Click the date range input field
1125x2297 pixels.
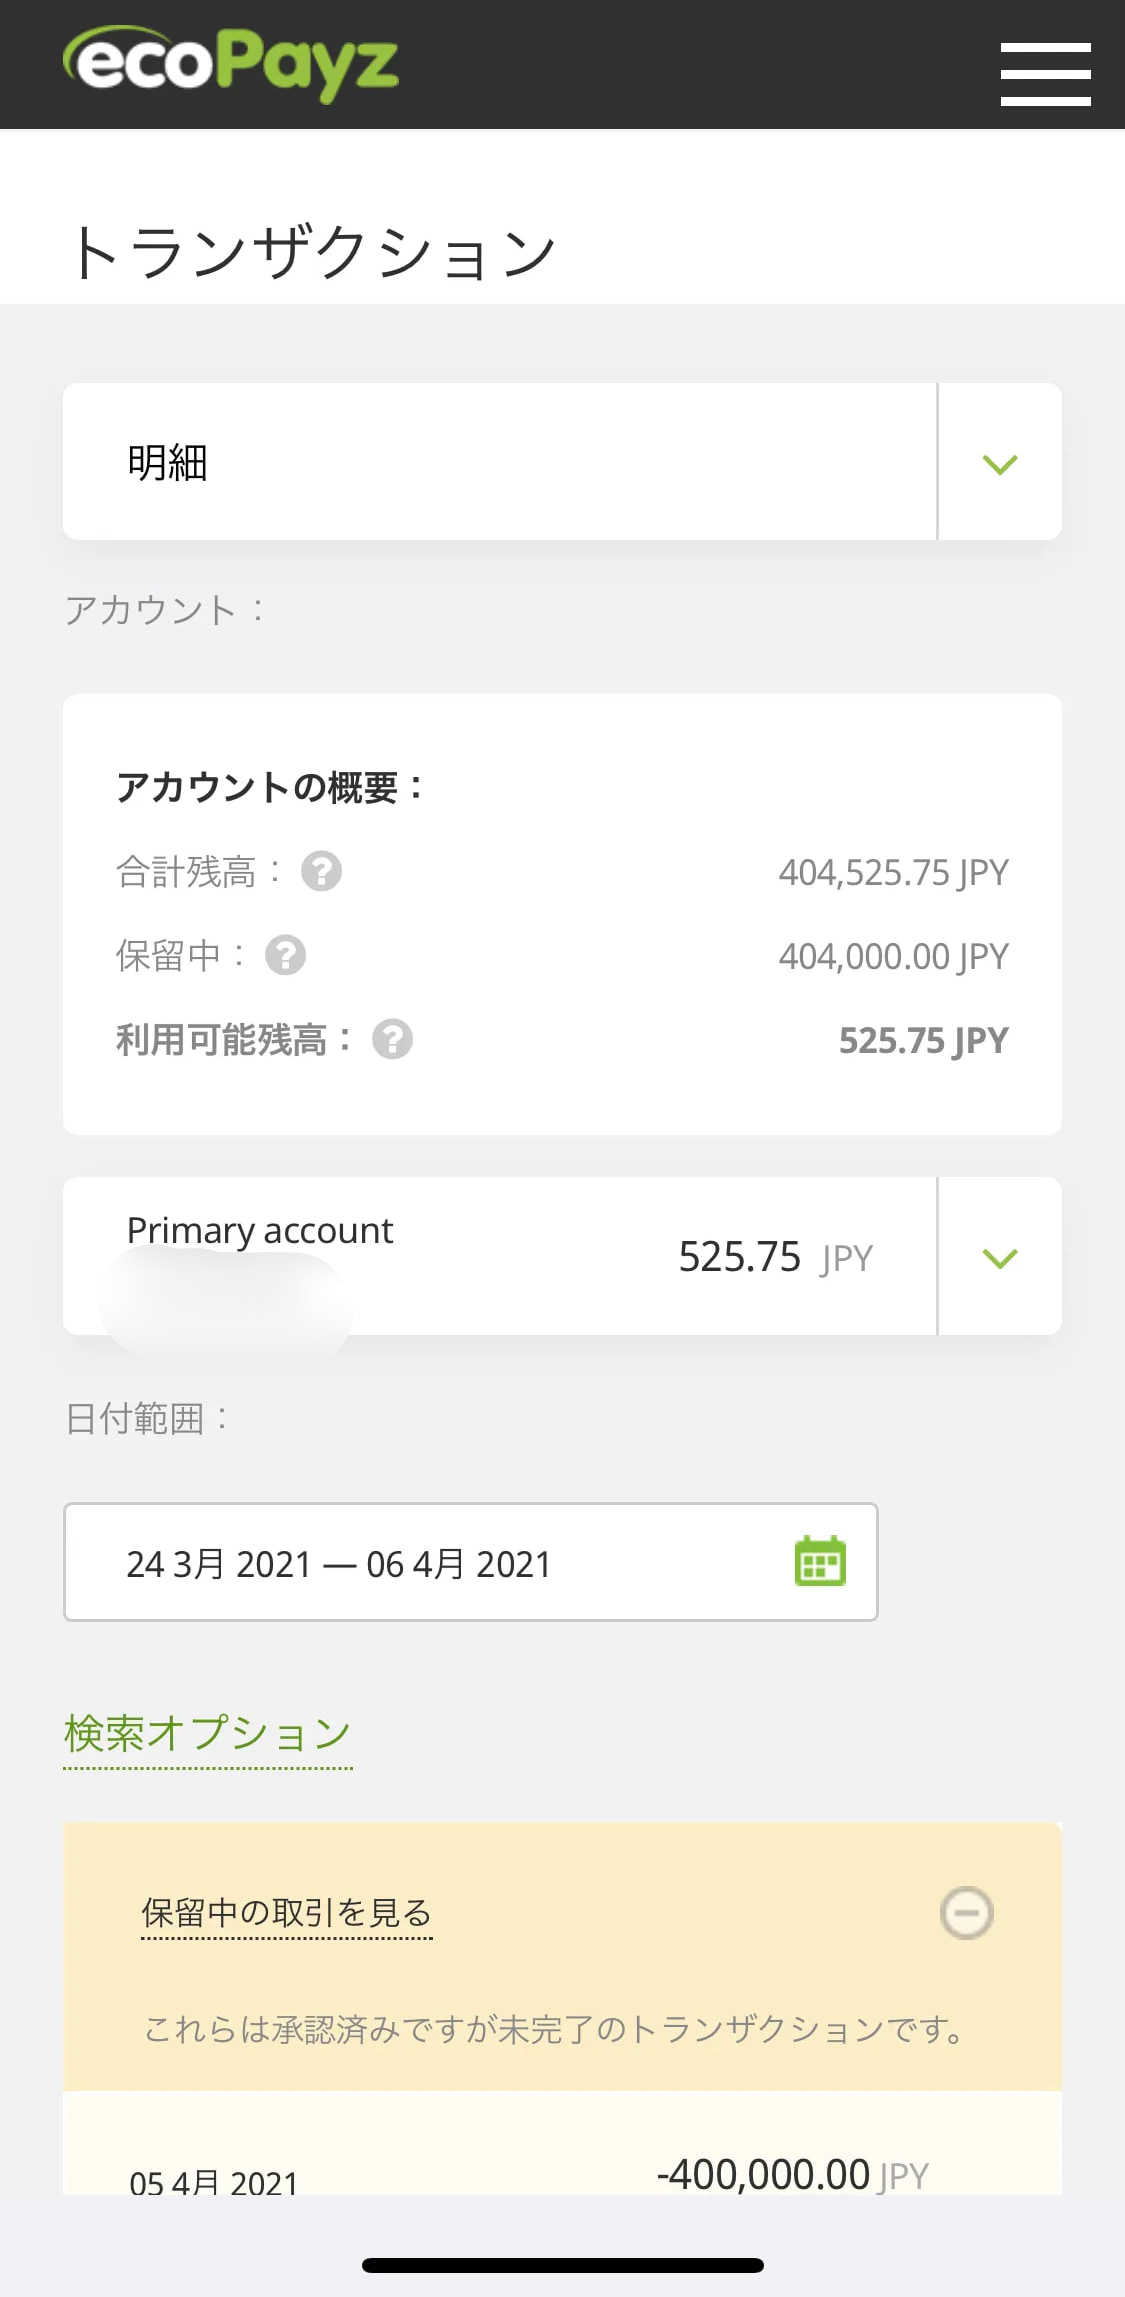click(x=471, y=1562)
